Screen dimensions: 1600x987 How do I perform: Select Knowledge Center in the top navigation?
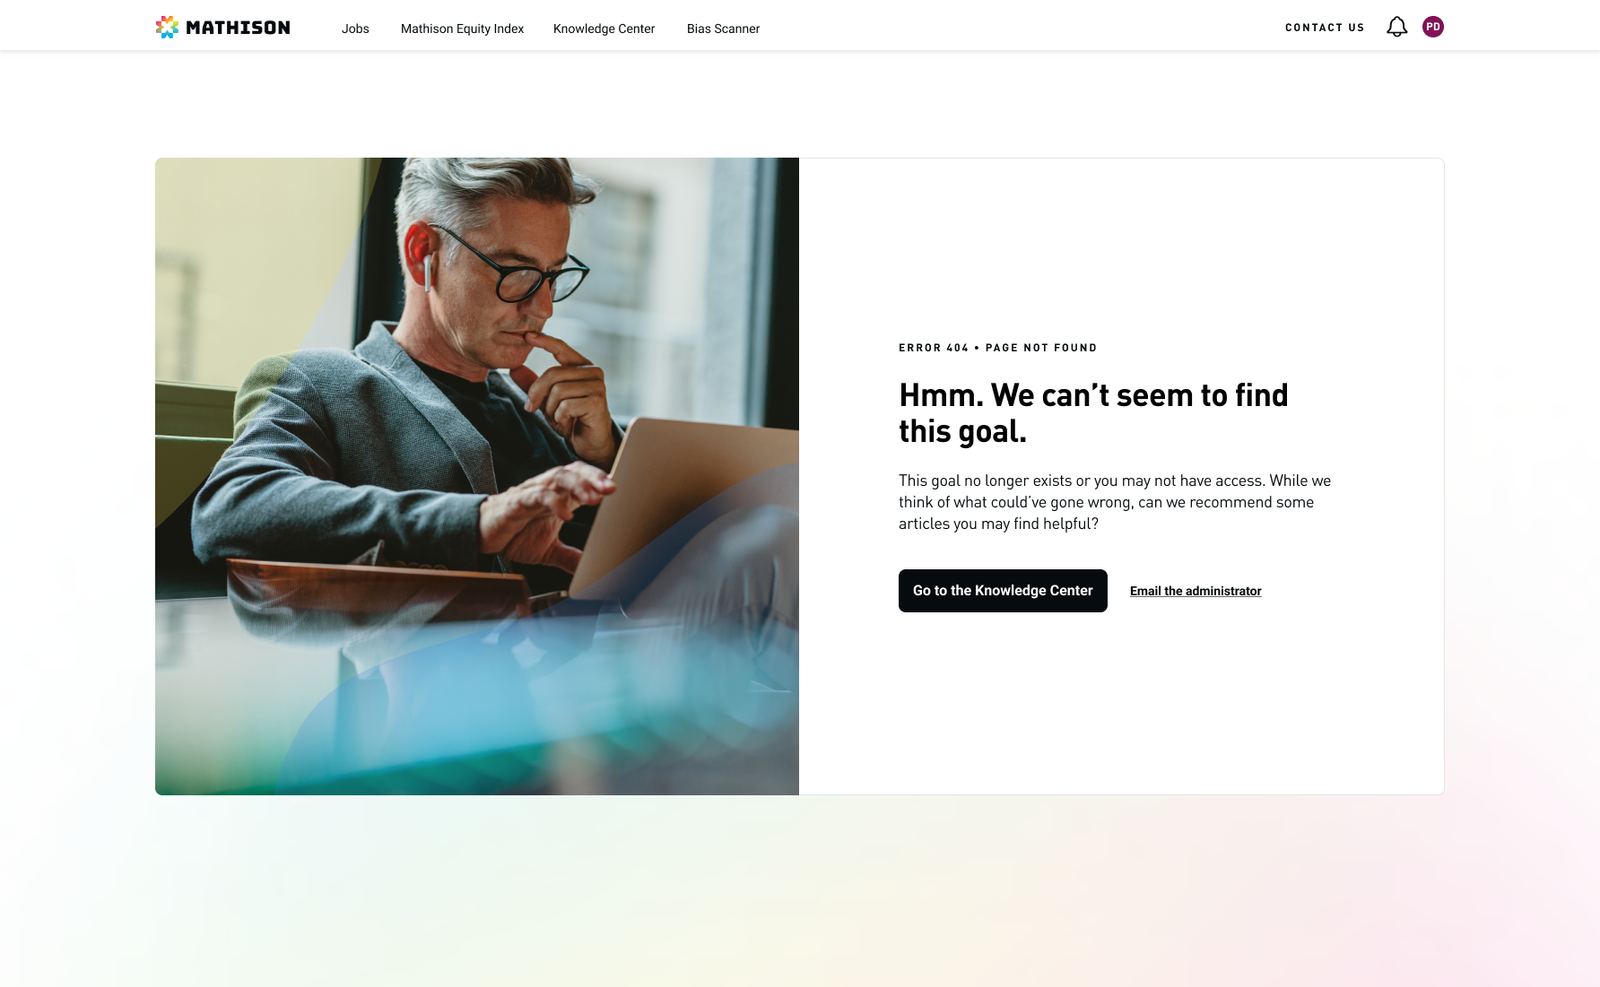click(604, 29)
